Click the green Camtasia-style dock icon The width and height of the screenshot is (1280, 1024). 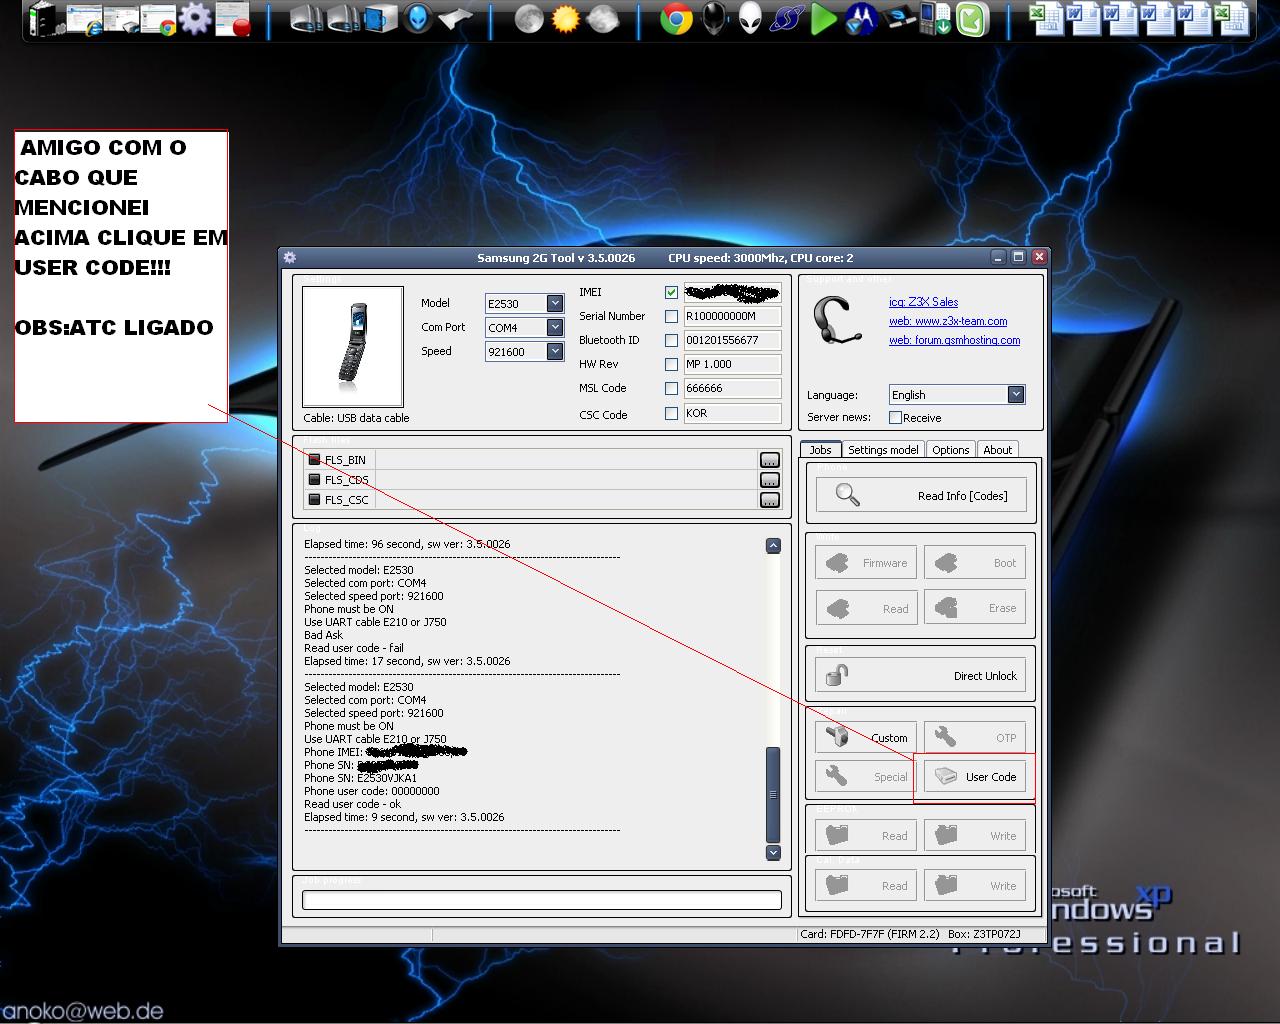coord(972,19)
